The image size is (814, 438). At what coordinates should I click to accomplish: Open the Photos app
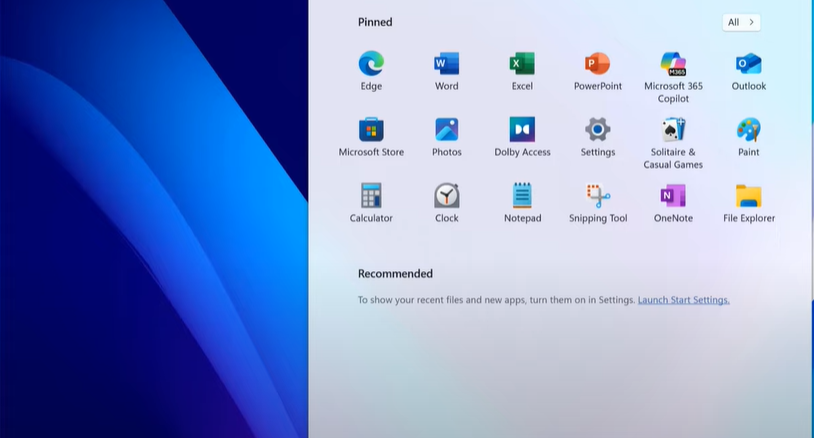point(446,130)
